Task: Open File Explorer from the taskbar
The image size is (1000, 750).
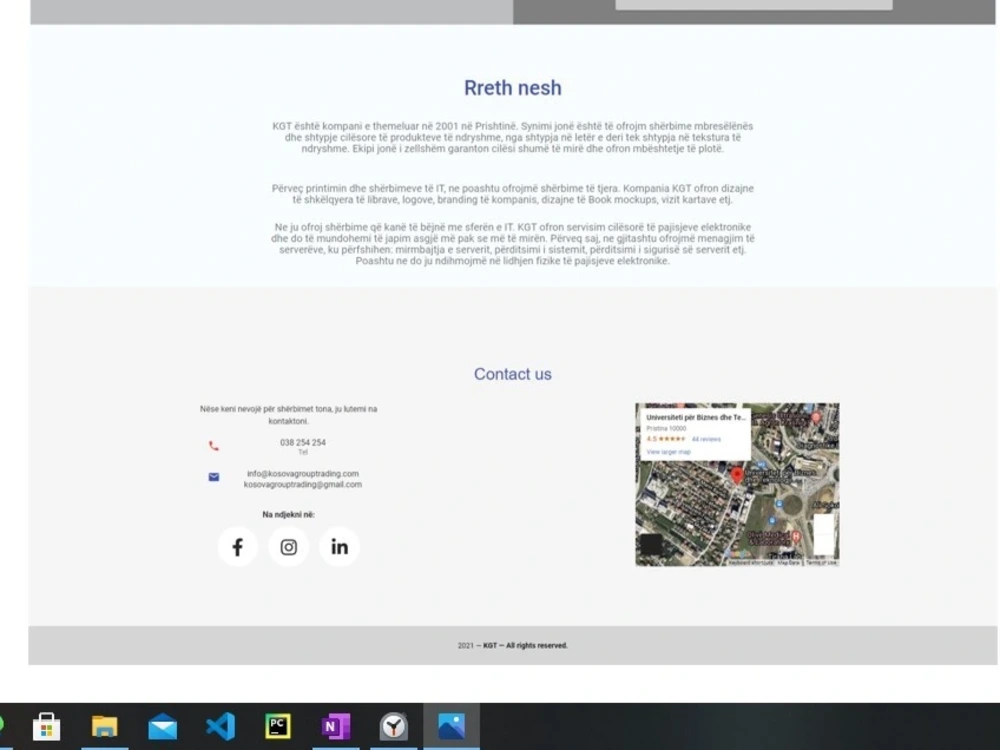Action: coord(105,726)
